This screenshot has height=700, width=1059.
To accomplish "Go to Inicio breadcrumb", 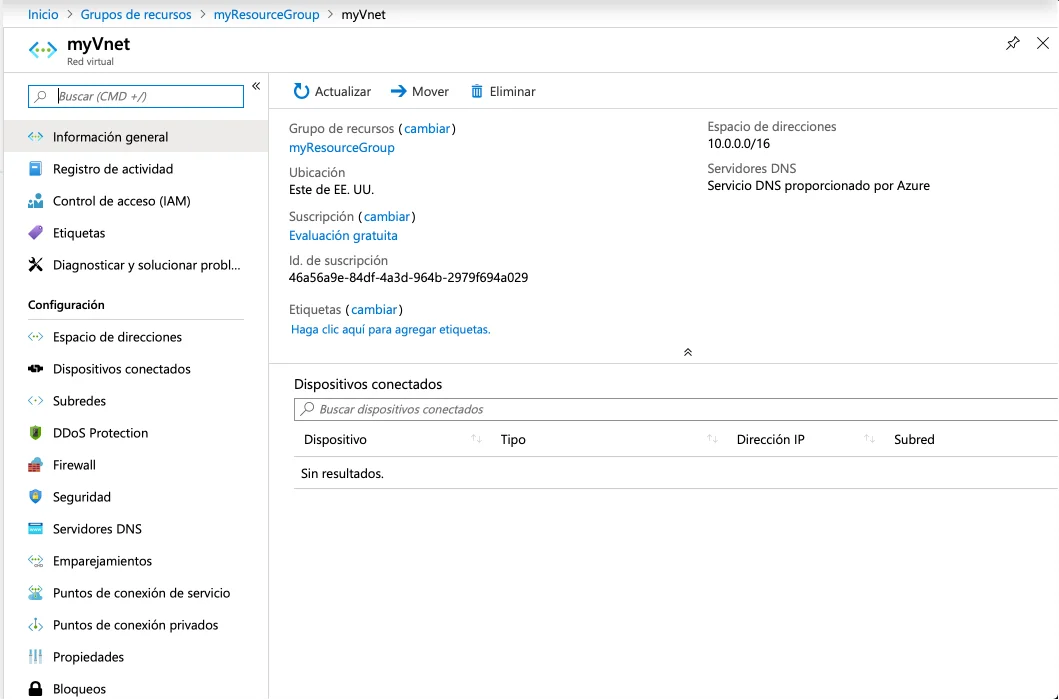I will (x=43, y=14).
